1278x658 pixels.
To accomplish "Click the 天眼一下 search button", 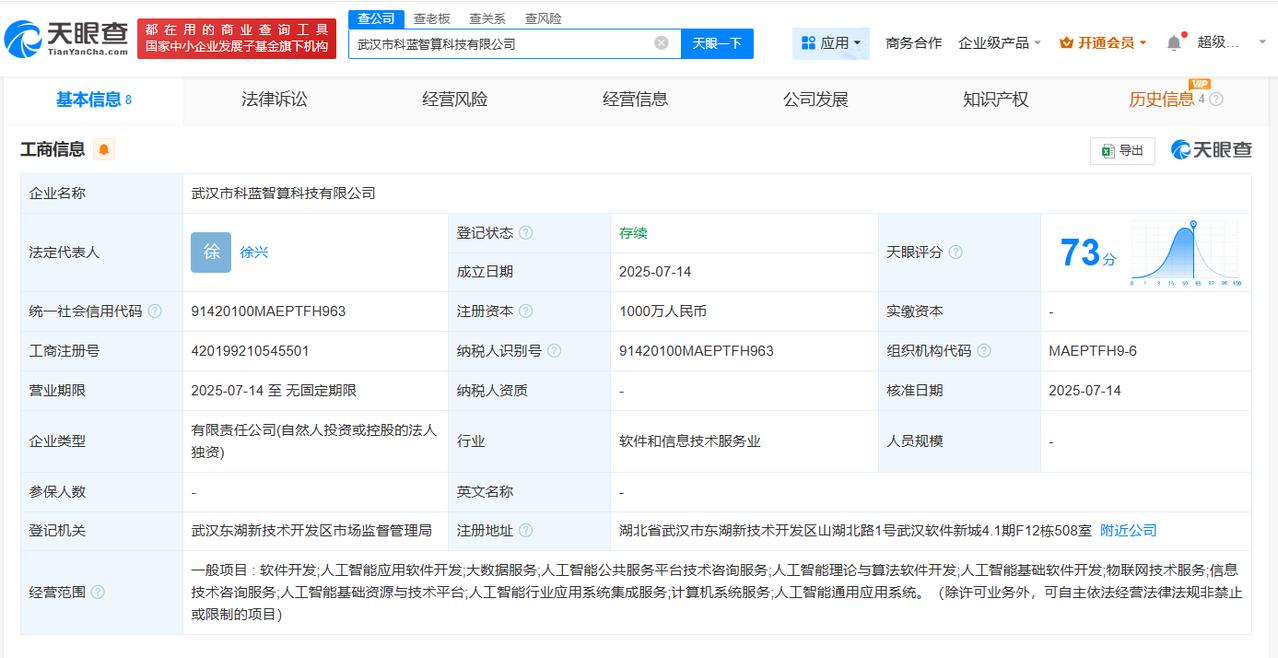I will 717,43.
